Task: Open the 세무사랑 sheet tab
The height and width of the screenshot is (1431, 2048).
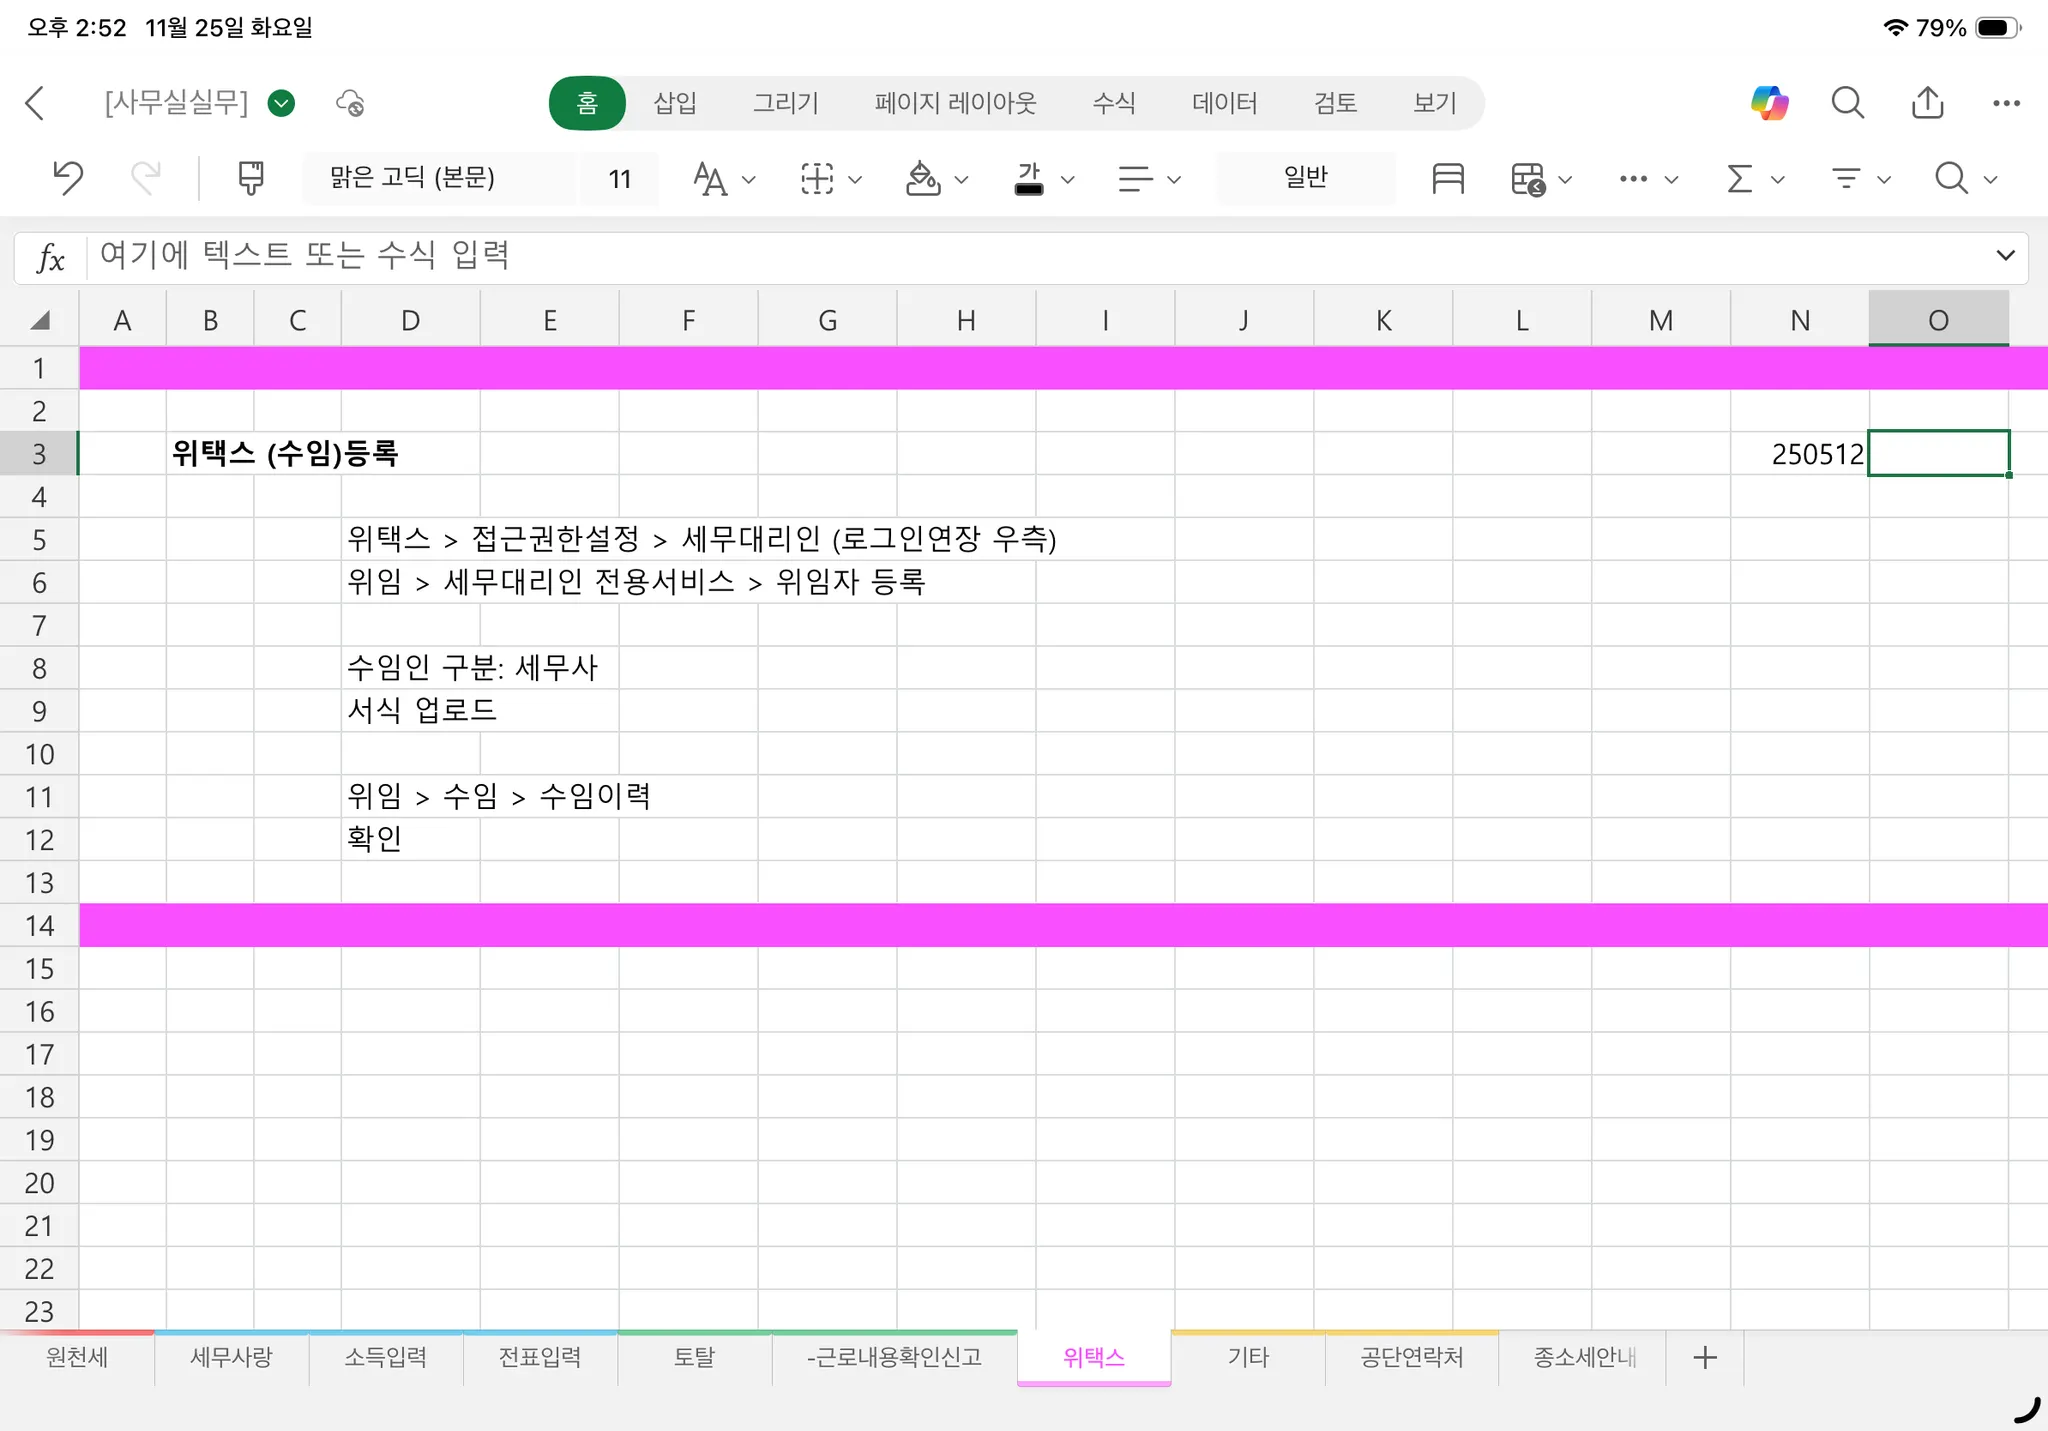Action: (x=231, y=1357)
